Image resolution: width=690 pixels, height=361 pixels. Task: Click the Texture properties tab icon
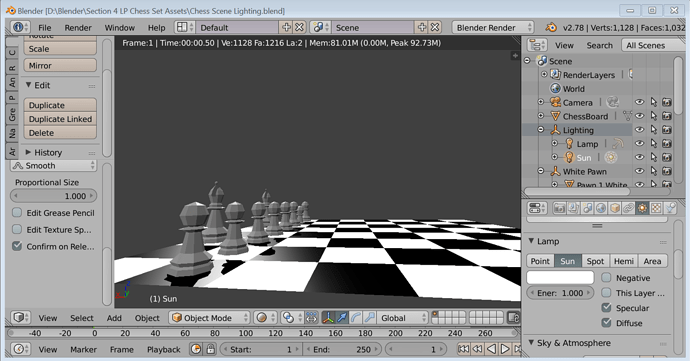656,208
